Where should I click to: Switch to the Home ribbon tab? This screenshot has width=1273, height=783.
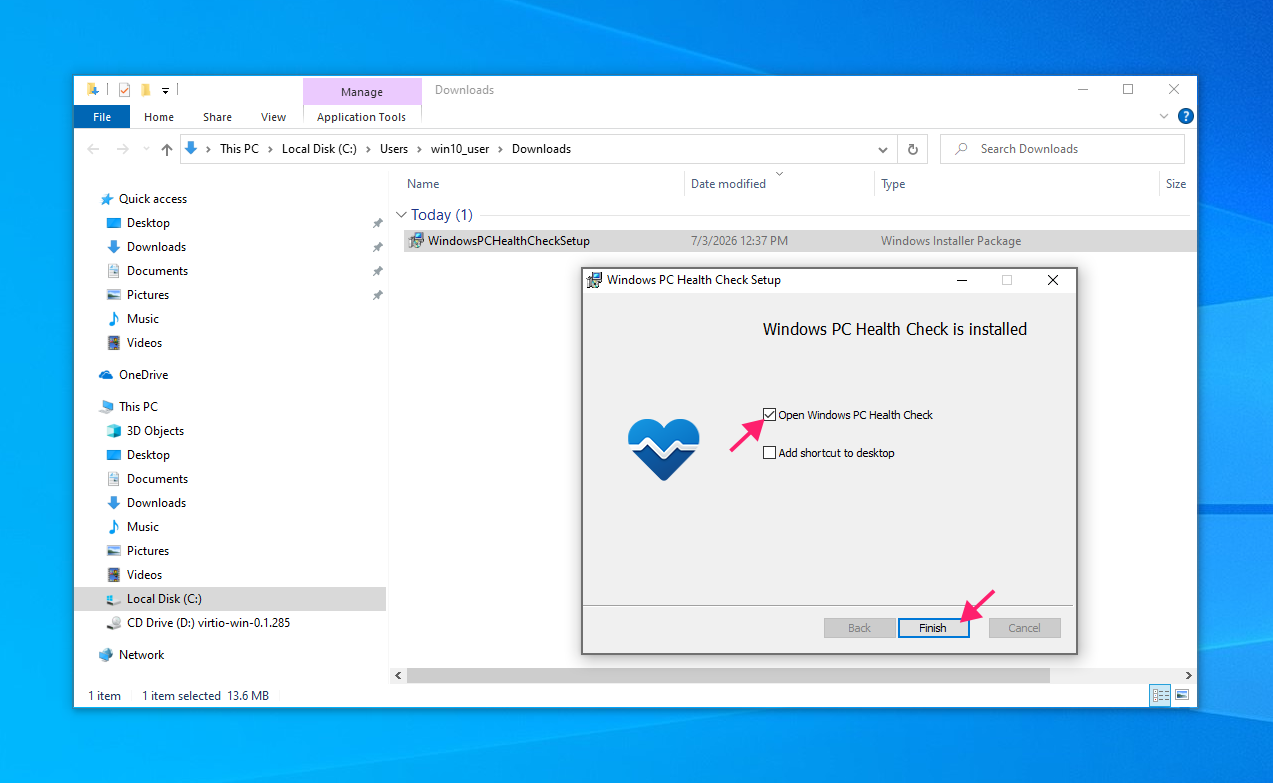(x=159, y=117)
